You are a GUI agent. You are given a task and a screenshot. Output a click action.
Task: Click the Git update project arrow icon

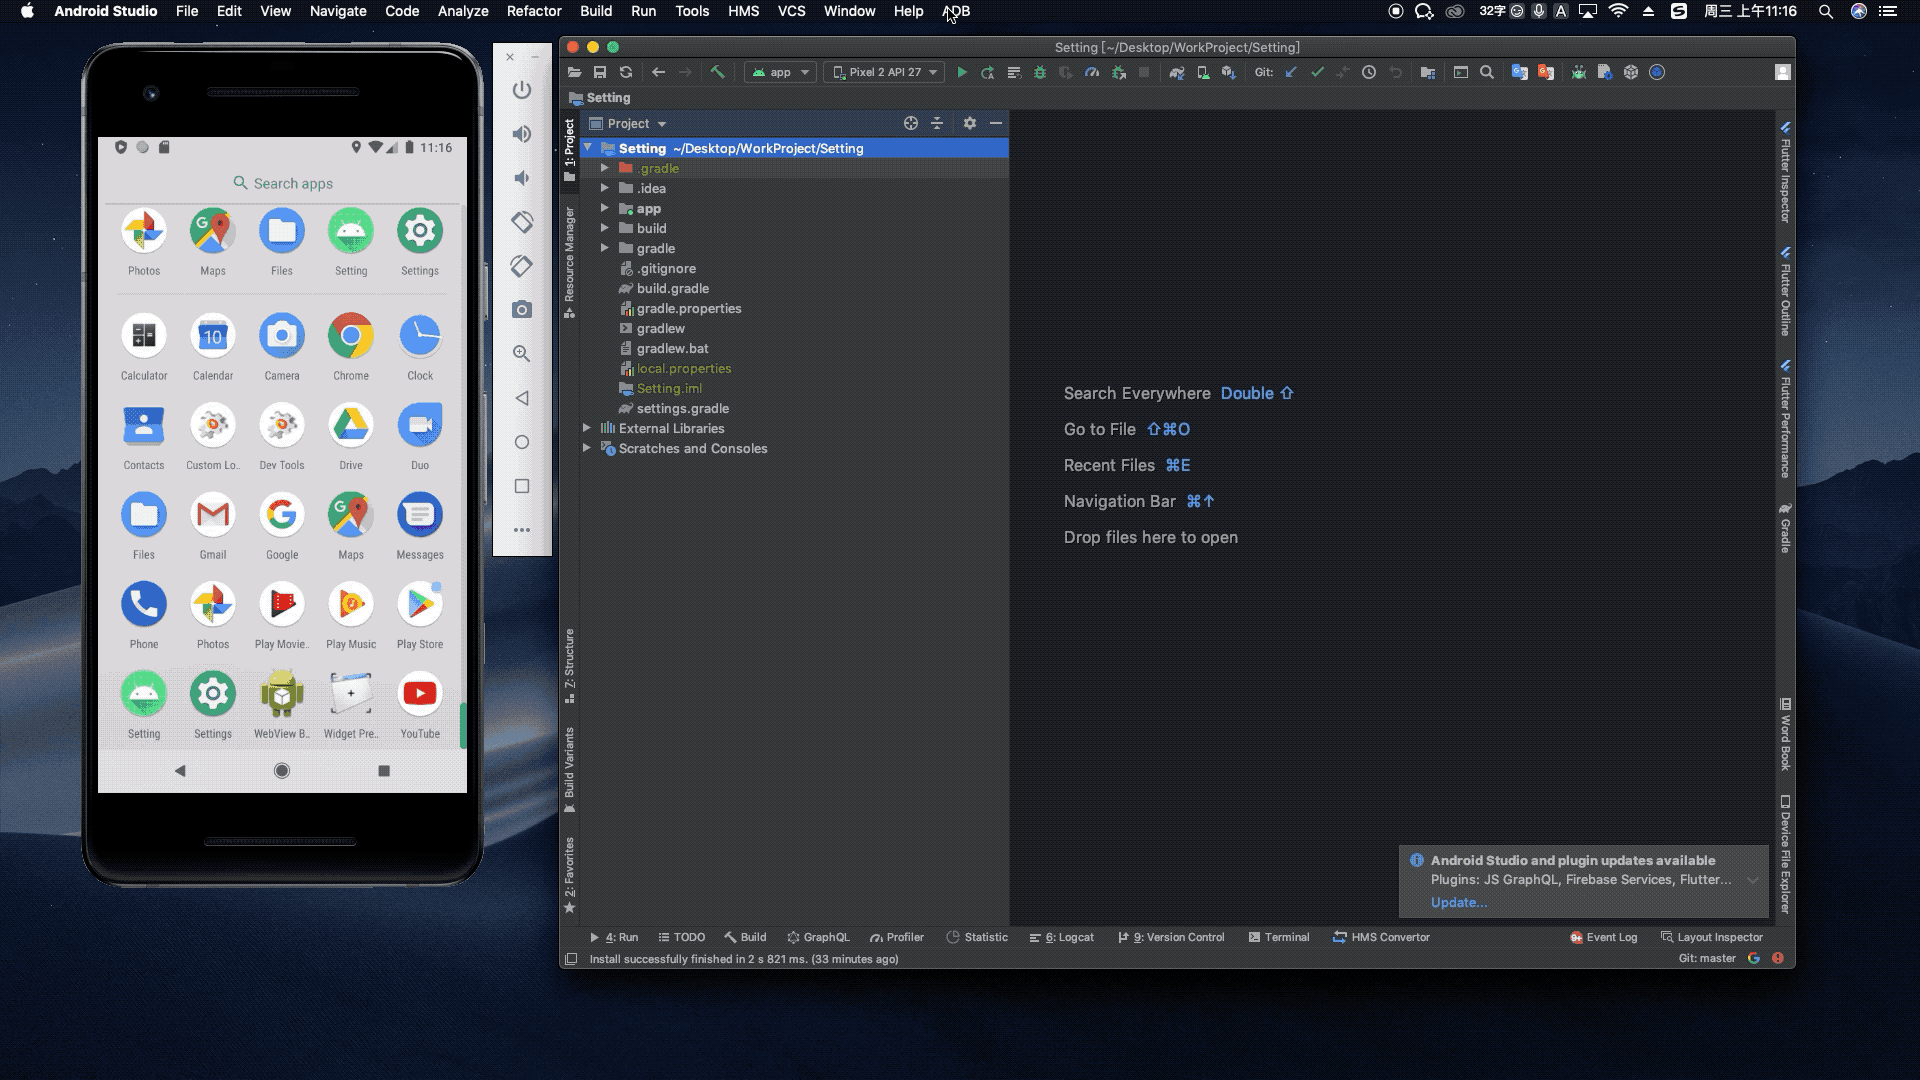tap(1291, 72)
